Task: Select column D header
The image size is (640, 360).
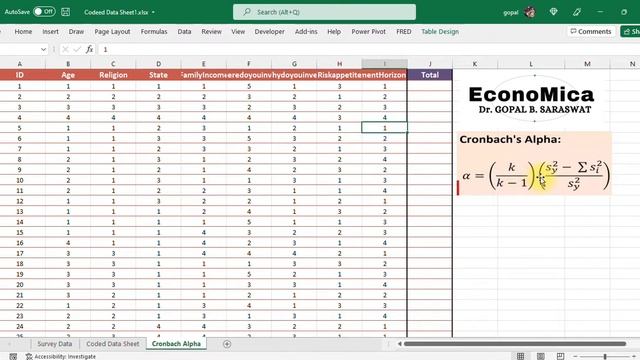Action: [x=158, y=64]
